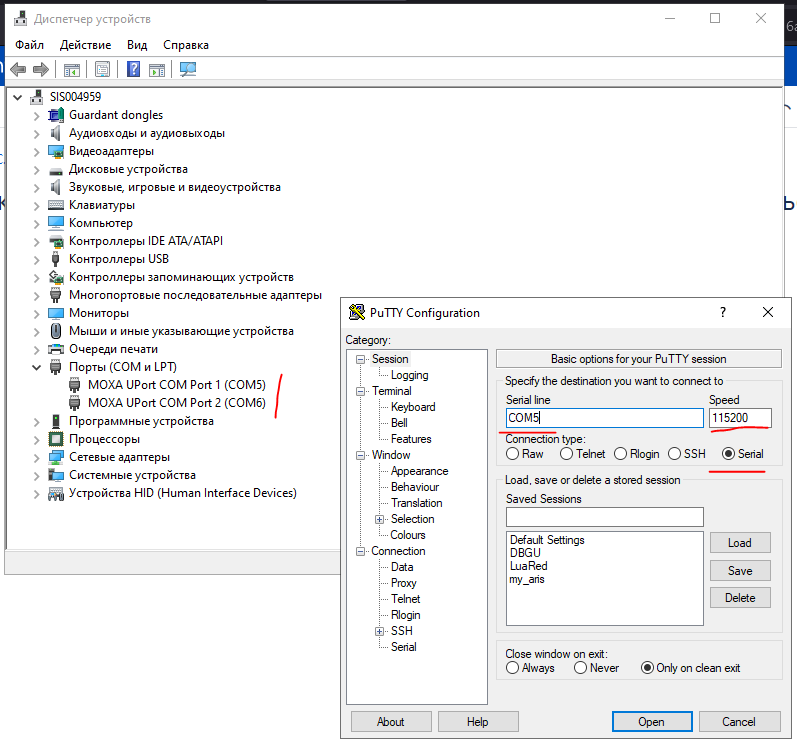Expand Многопортовые последовательные адаптеры node
The image size is (797, 746).
point(36,295)
